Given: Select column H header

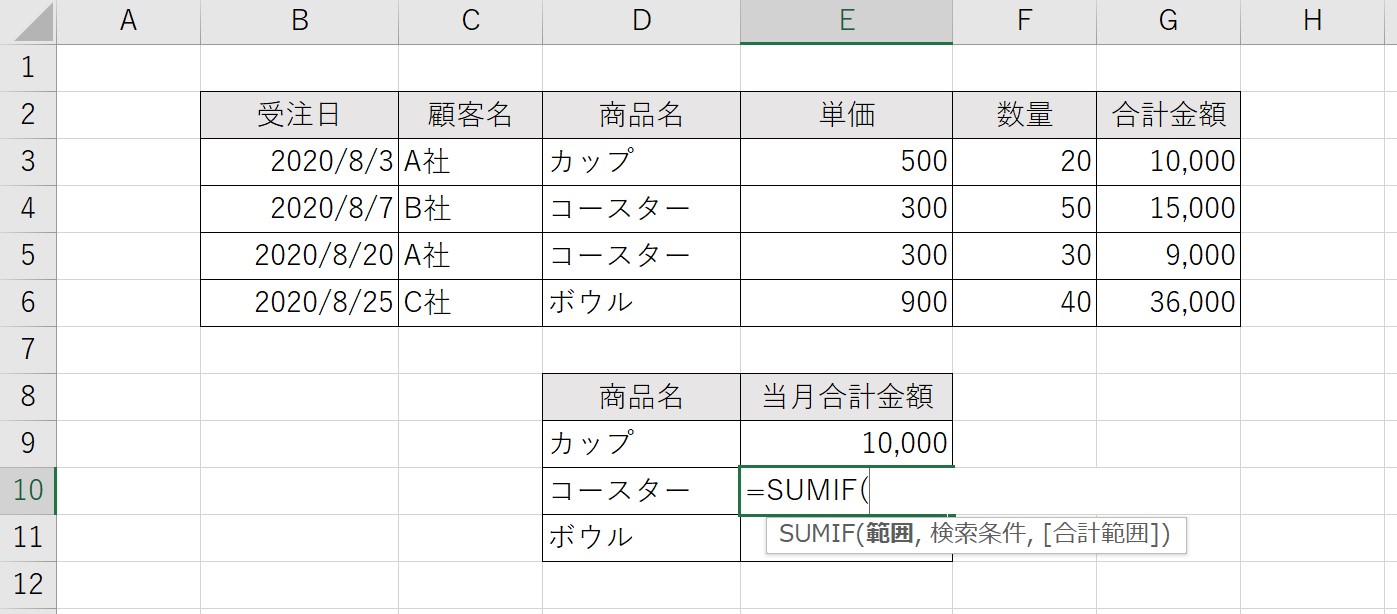Looking at the screenshot, I should tap(1312, 22).
